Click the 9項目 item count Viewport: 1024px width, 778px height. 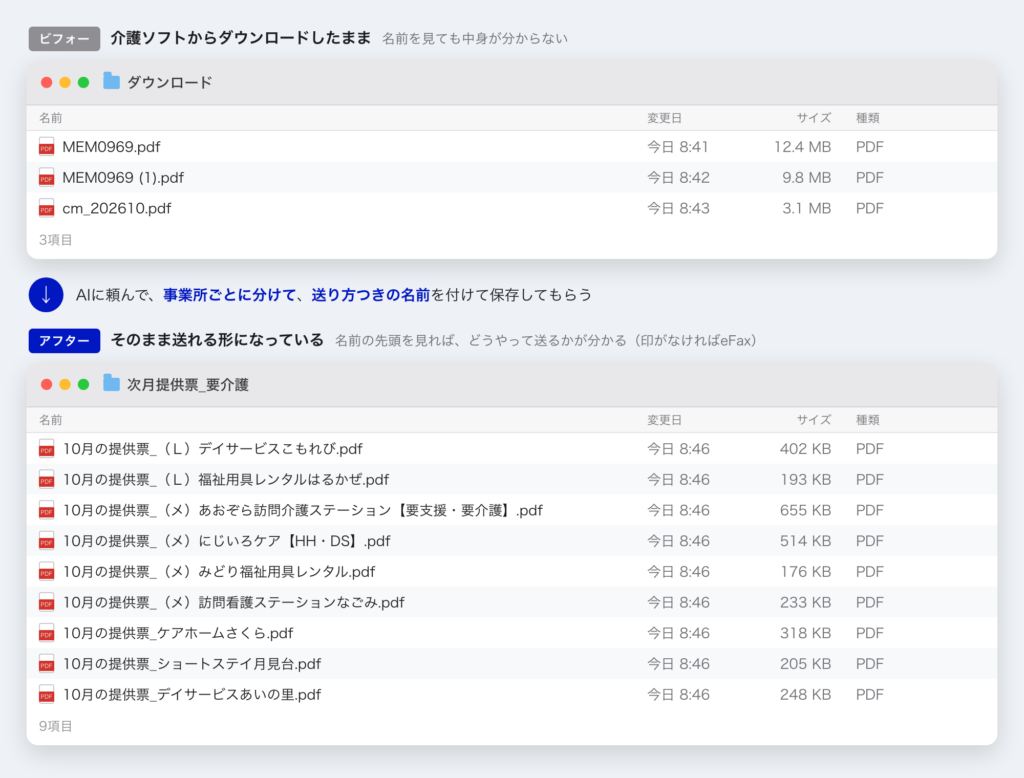pyautogui.click(x=56, y=726)
